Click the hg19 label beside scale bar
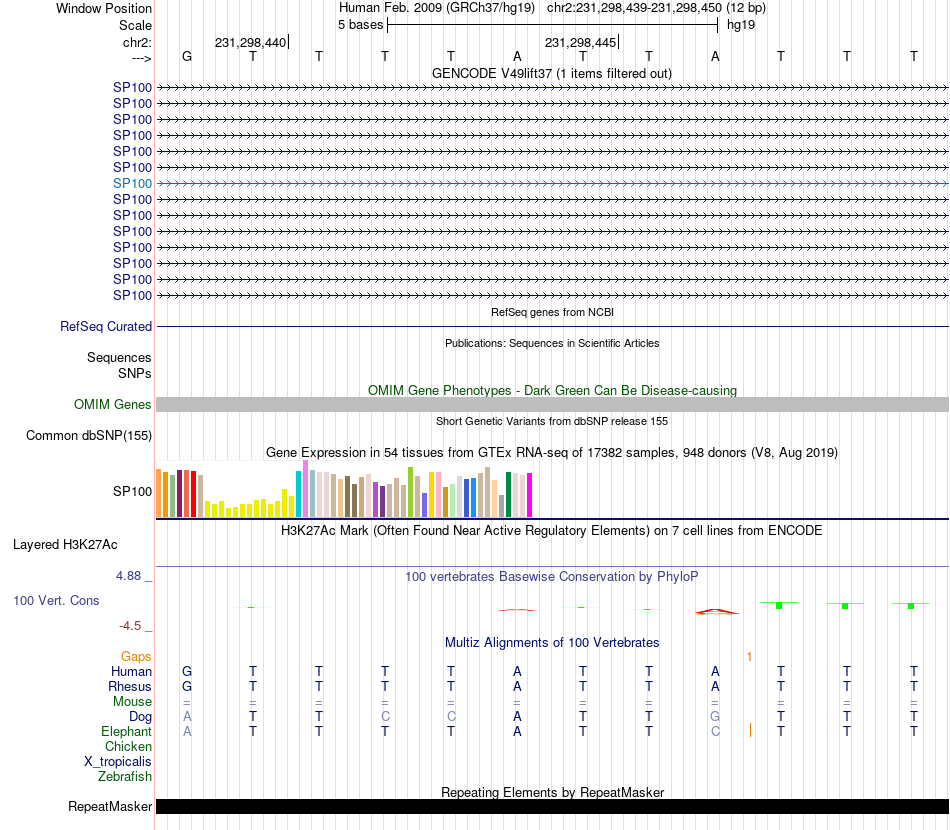950x830 pixels. pos(741,25)
